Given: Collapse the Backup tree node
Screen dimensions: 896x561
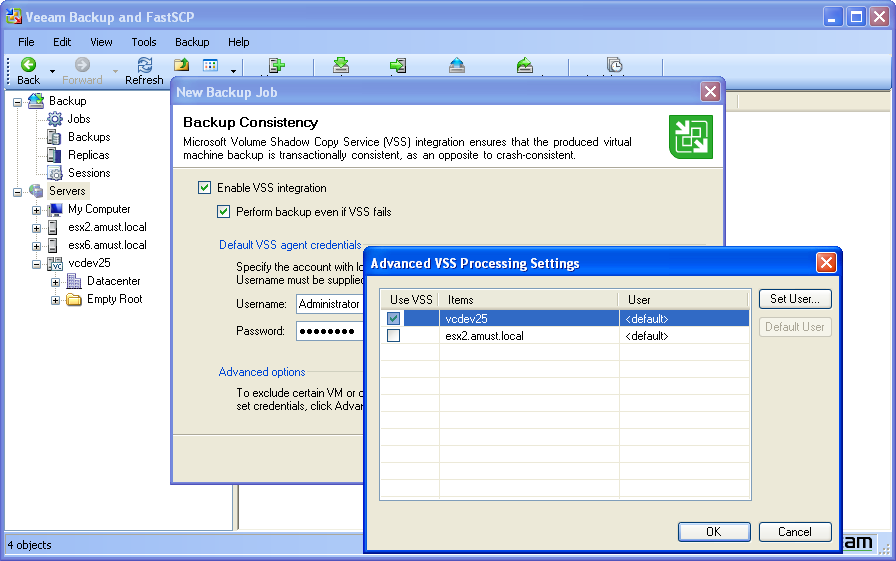Looking at the screenshot, I should pos(18,102).
